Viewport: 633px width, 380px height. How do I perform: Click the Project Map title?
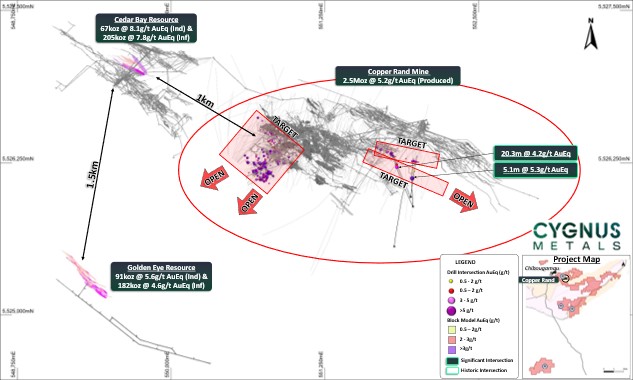click(x=576, y=259)
